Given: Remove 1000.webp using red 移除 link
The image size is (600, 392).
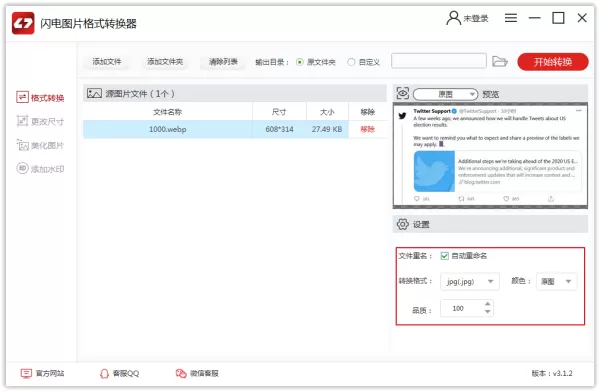Looking at the screenshot, I should point(367,129).
